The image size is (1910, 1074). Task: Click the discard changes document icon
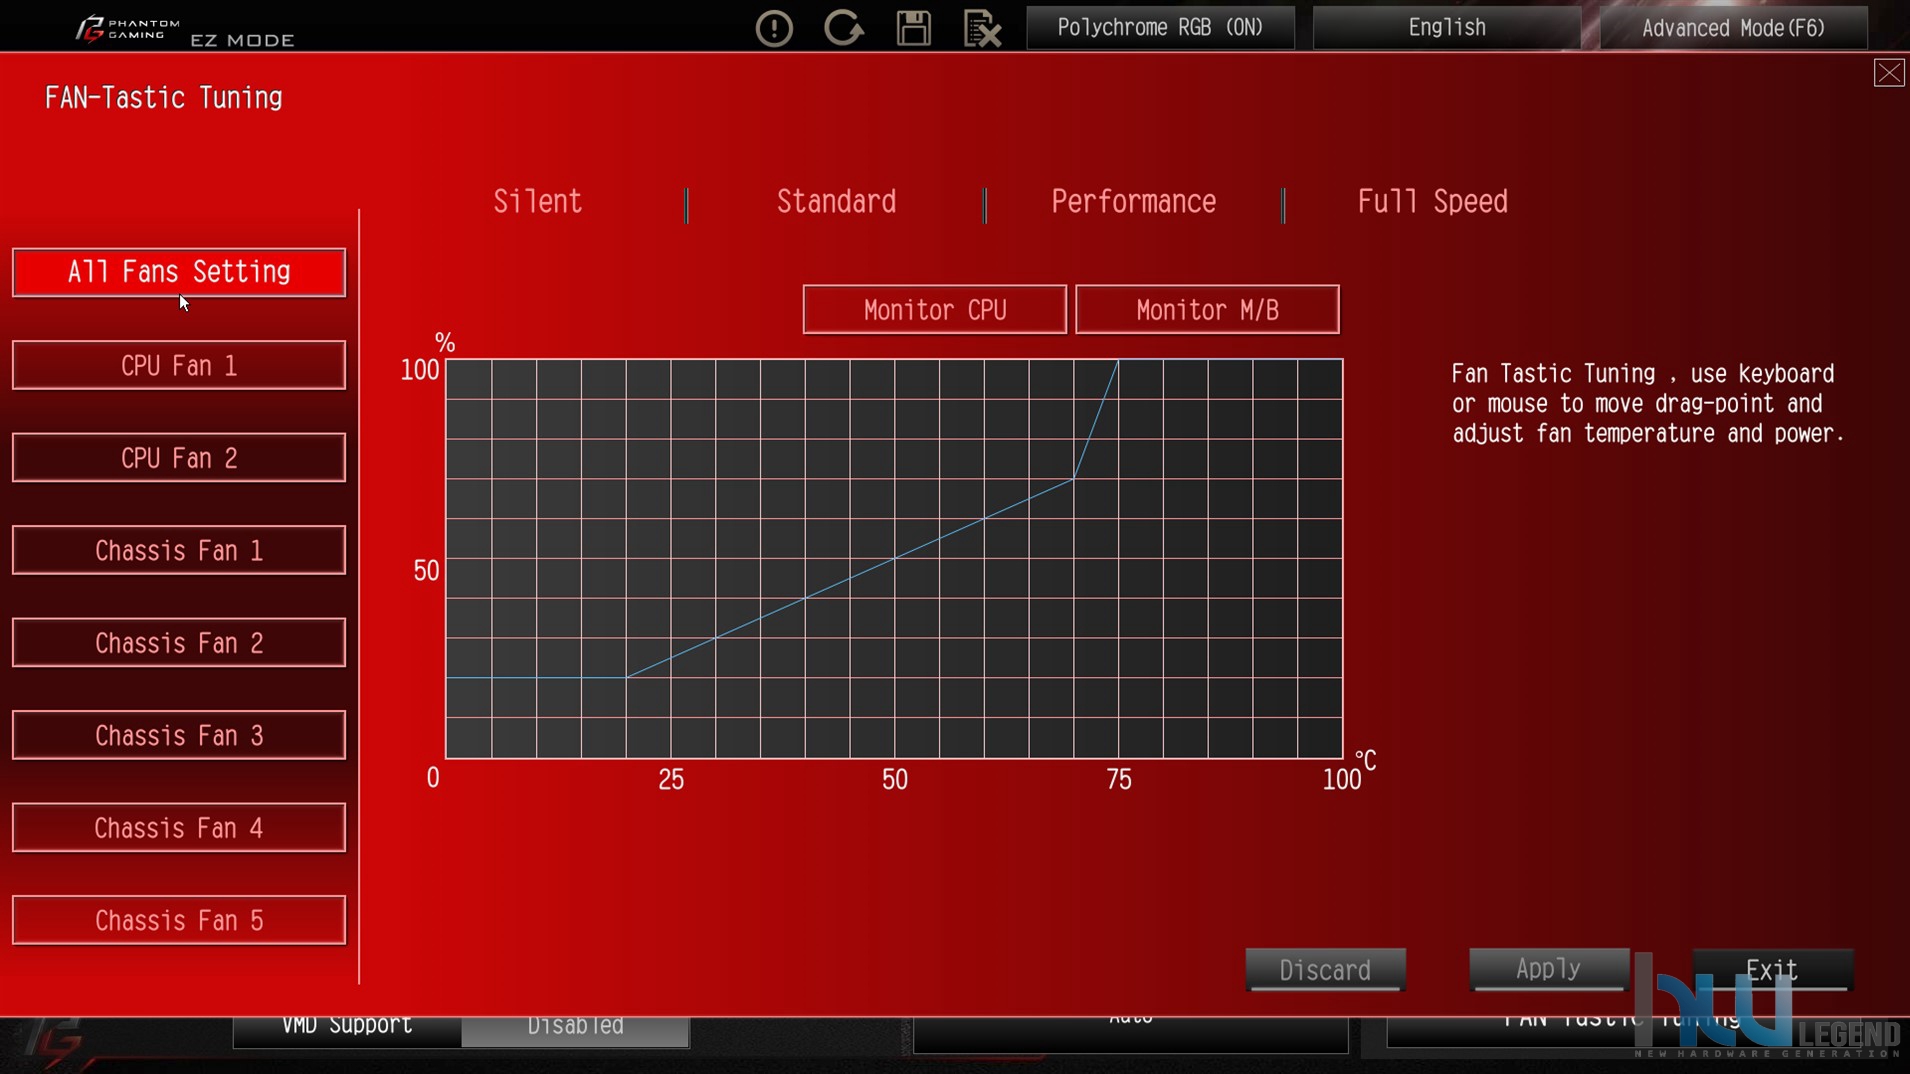click(x=982, y=28)
